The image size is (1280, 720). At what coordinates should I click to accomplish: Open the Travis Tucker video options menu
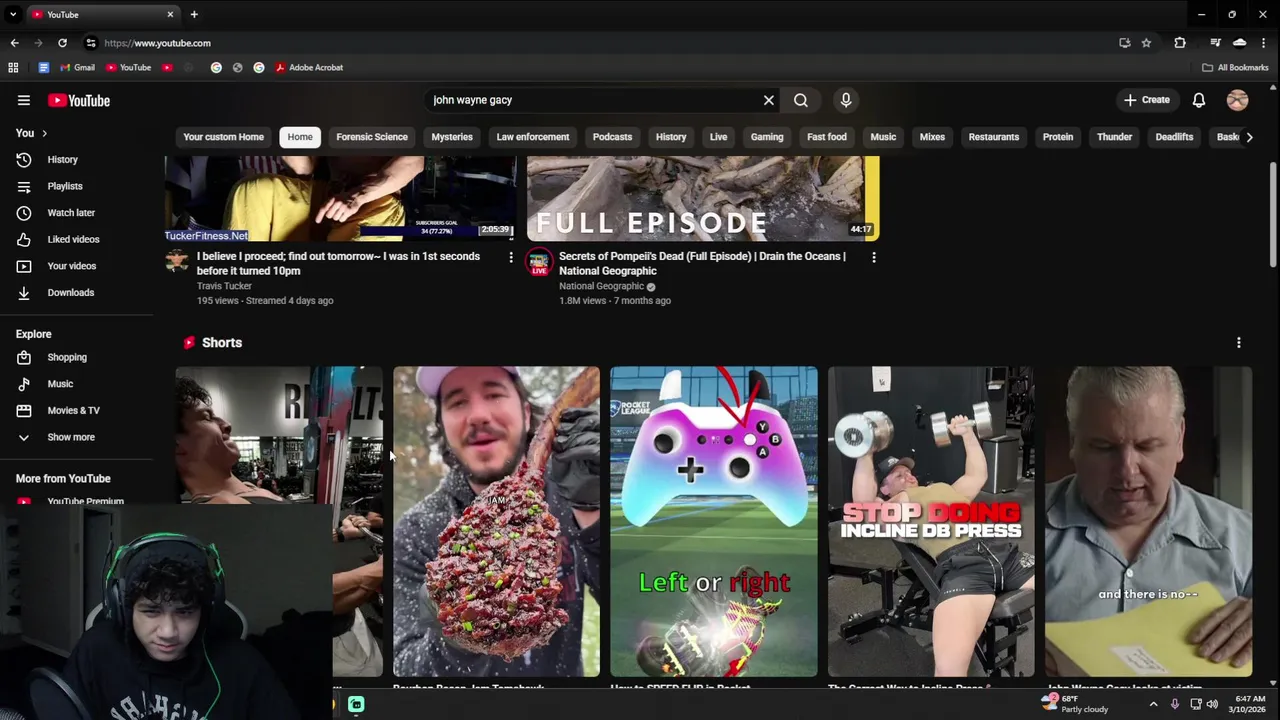click(511, 258)
